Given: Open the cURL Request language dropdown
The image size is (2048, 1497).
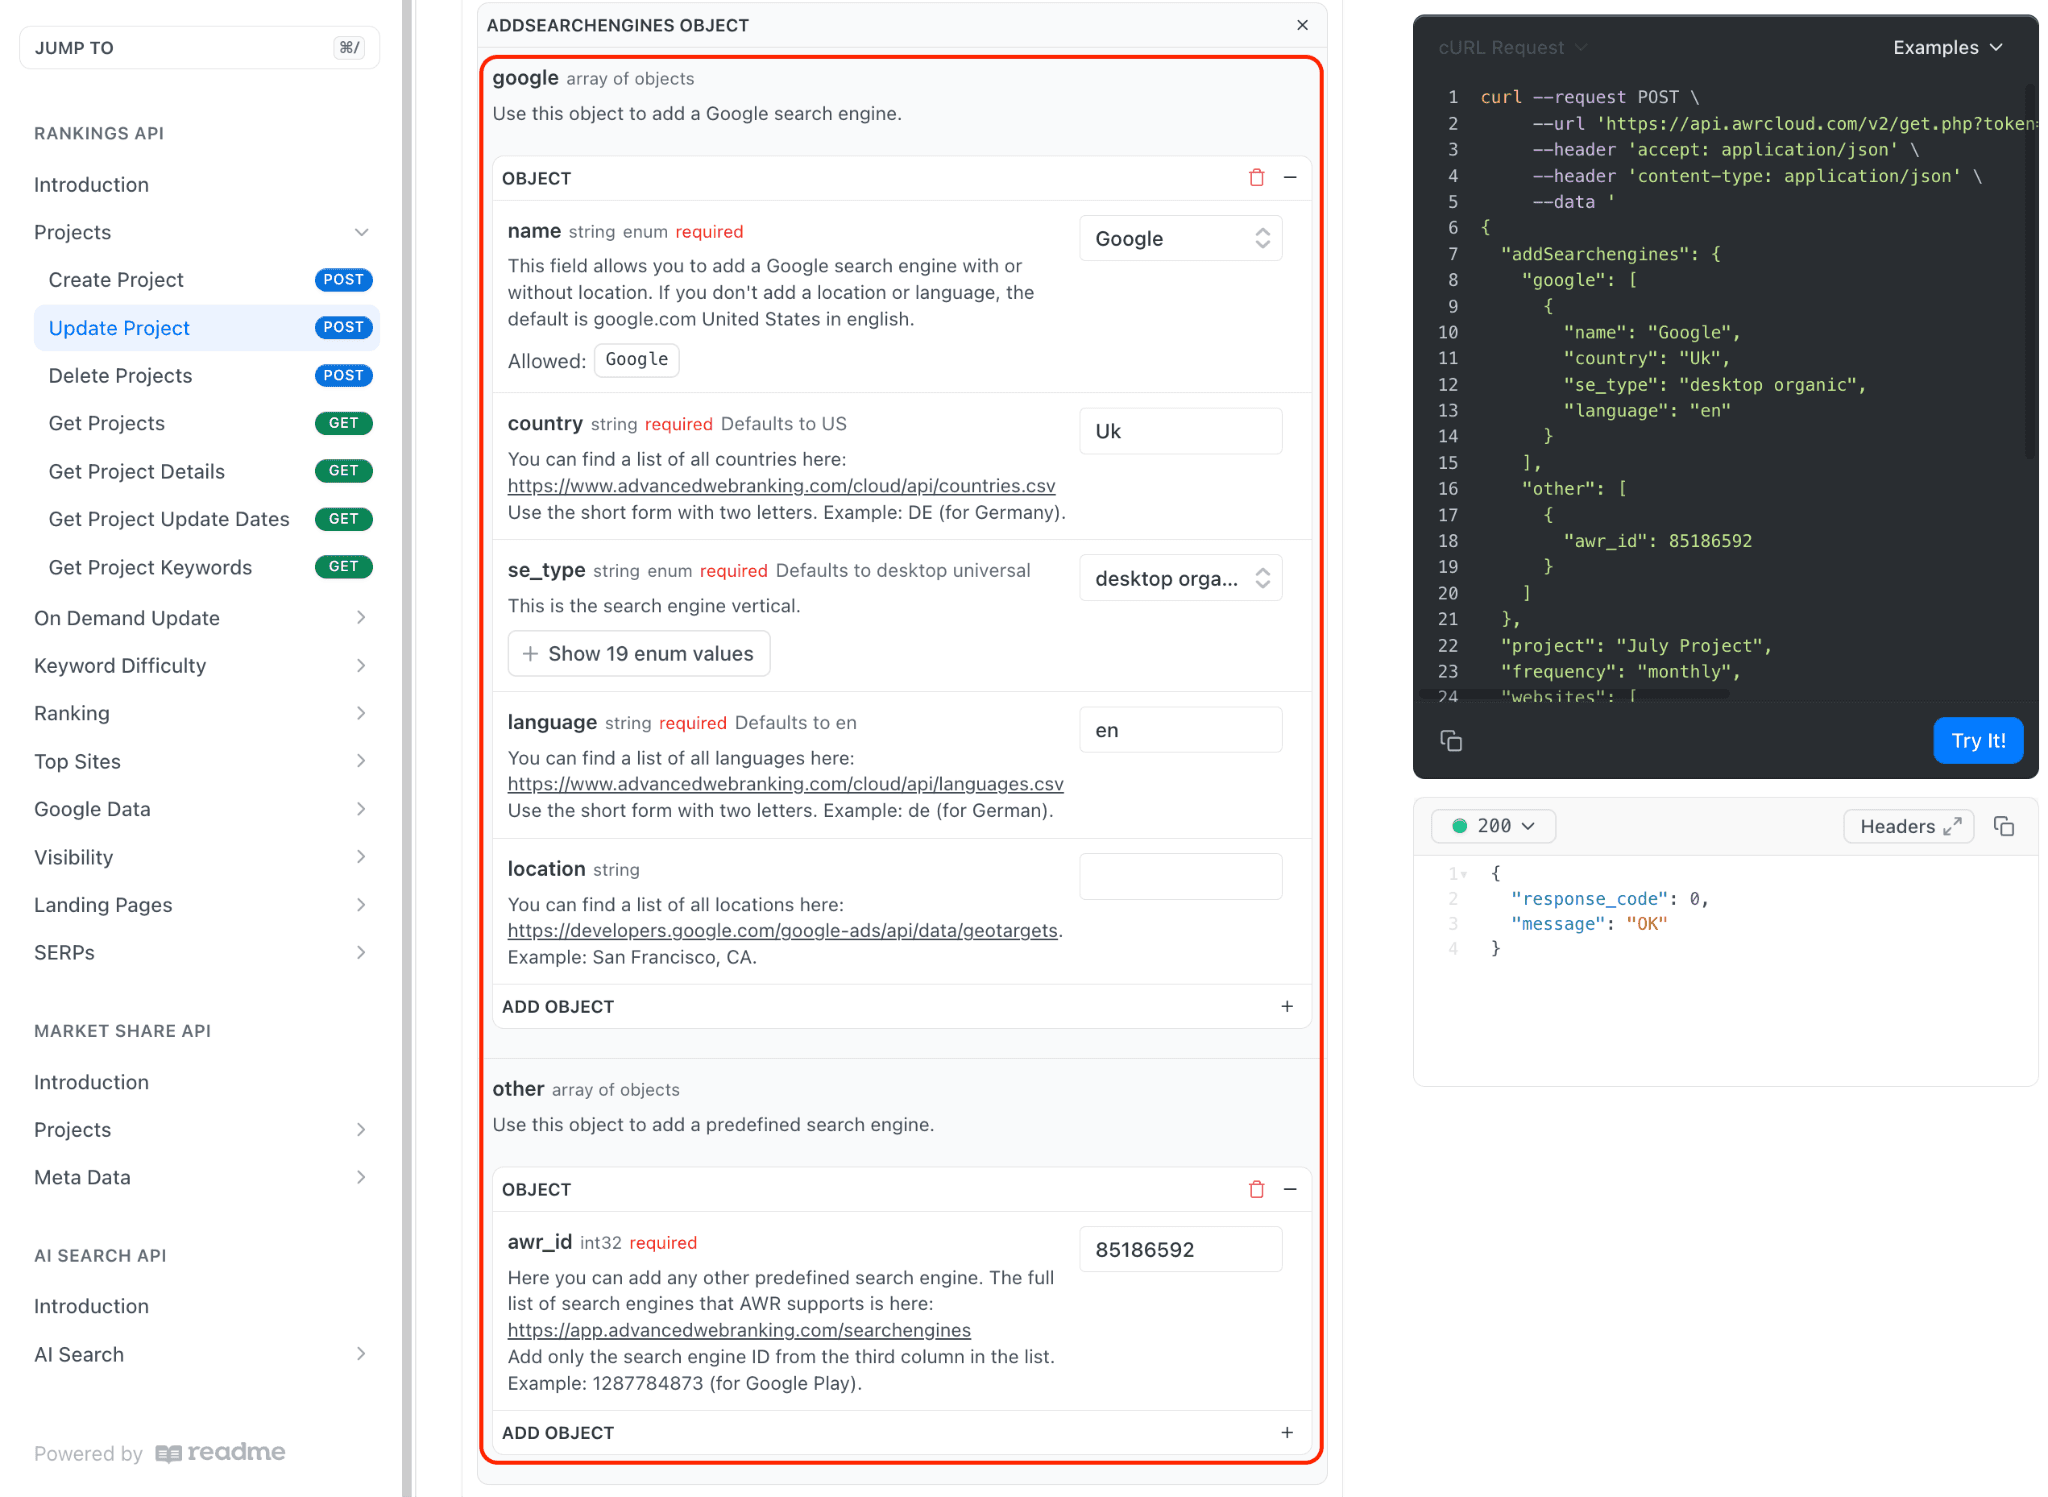Looking at the screenshot, I should click(x=1512, y=48).
